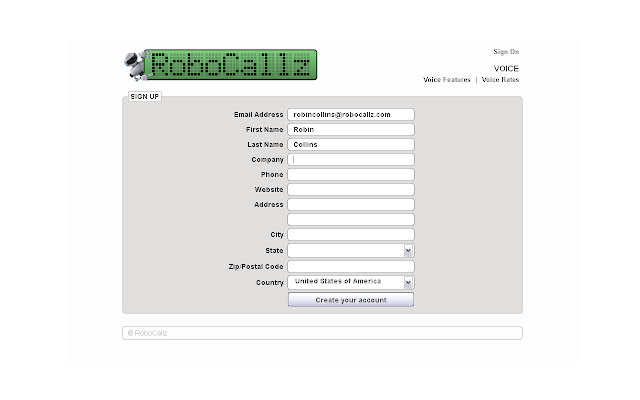Viewport: 640px width, 400px height.
Task: Go to the Voice Rates page
Action: [500, 80]
